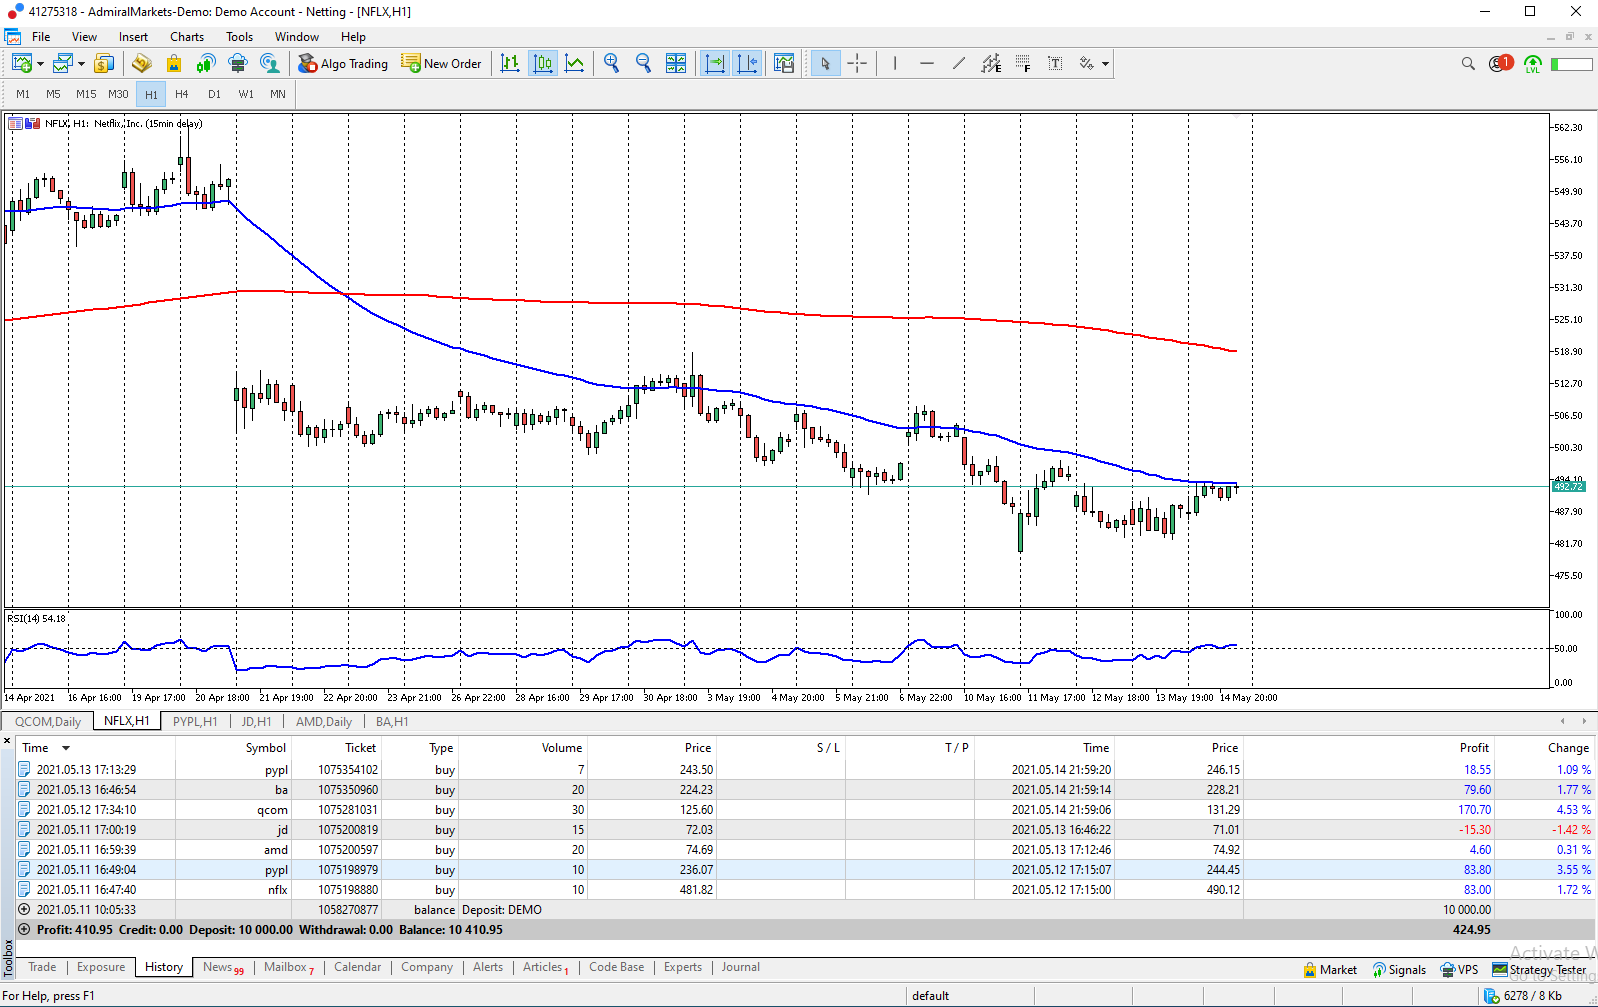Click the Zoom Out magnifier icon

[643, 63]
